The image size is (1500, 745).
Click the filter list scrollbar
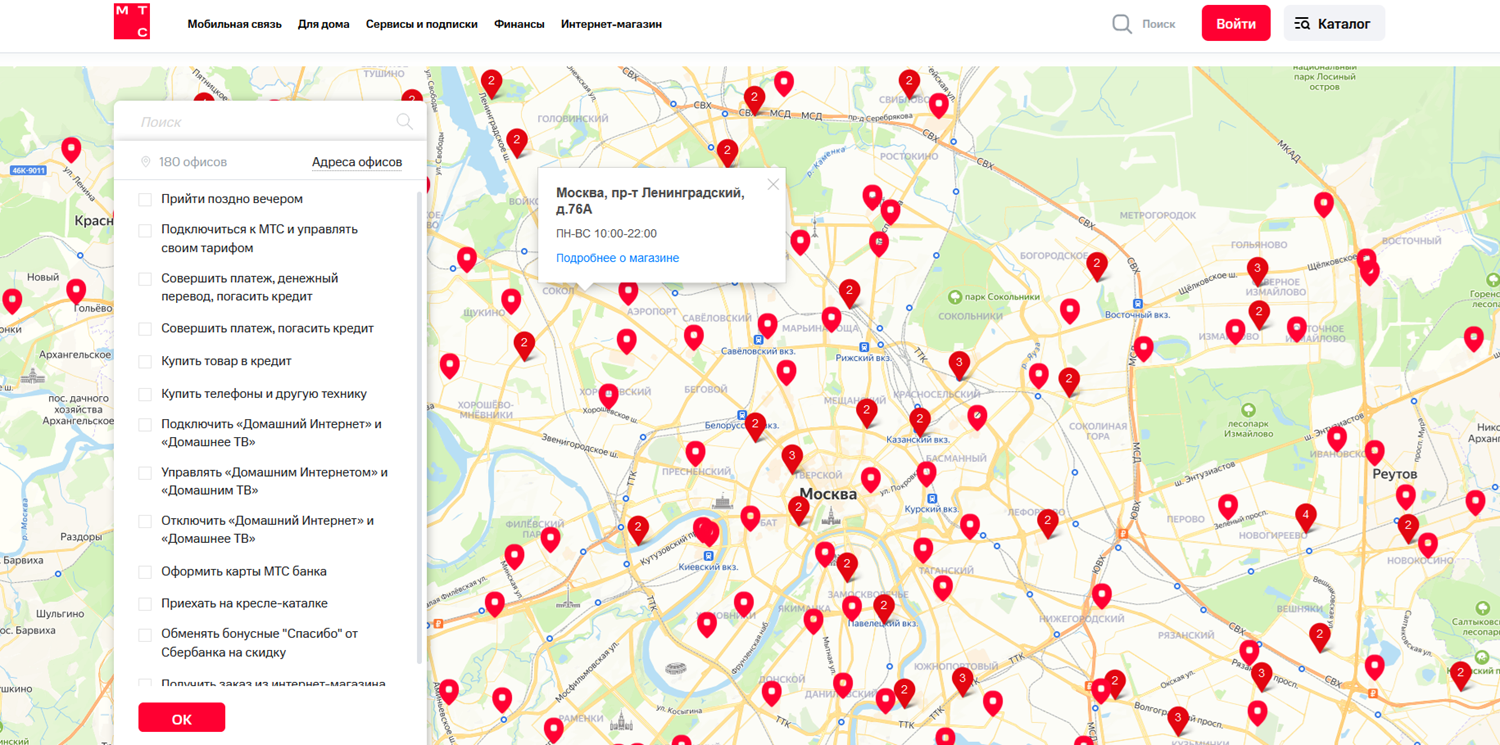[419, 425]
